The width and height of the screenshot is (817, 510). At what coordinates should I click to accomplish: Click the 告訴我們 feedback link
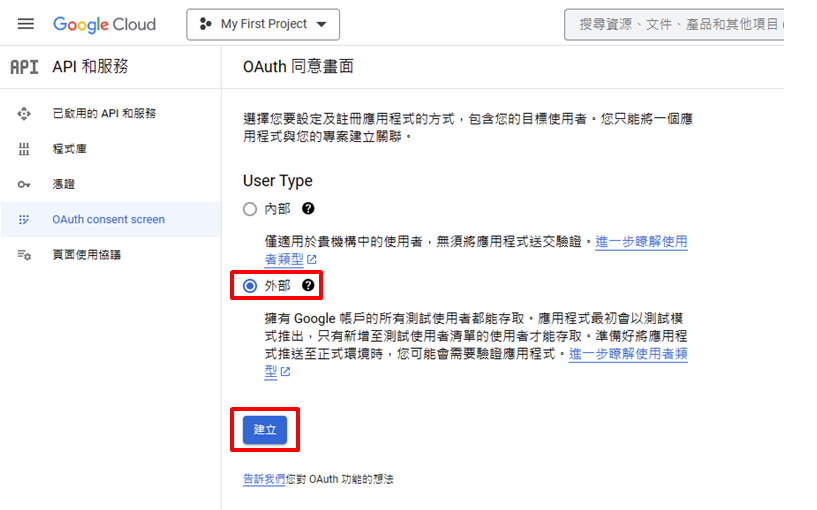(263, 480)
